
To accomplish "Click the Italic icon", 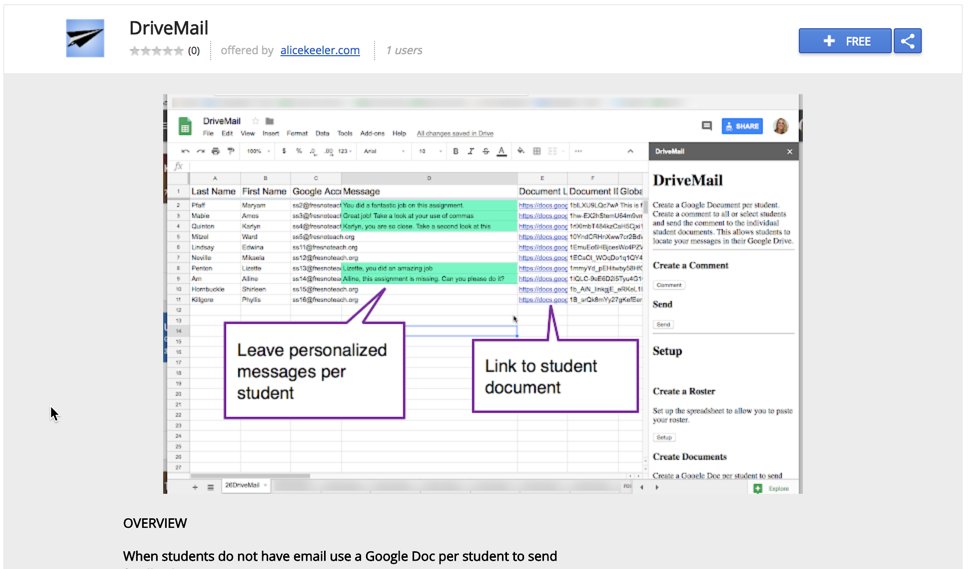I will point(471,151).
